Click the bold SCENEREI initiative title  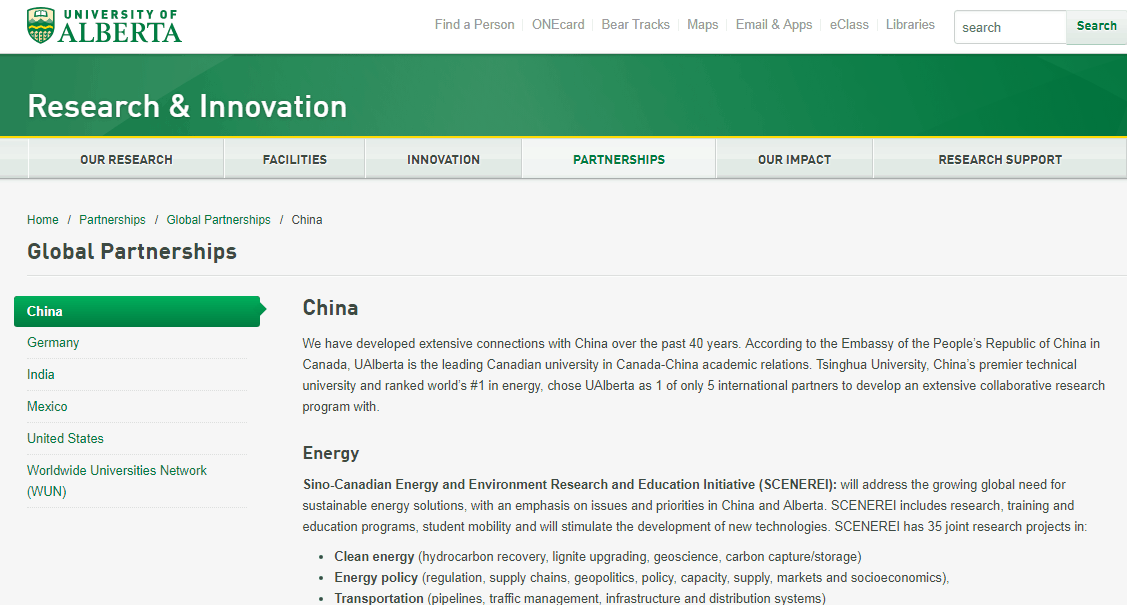570,484
